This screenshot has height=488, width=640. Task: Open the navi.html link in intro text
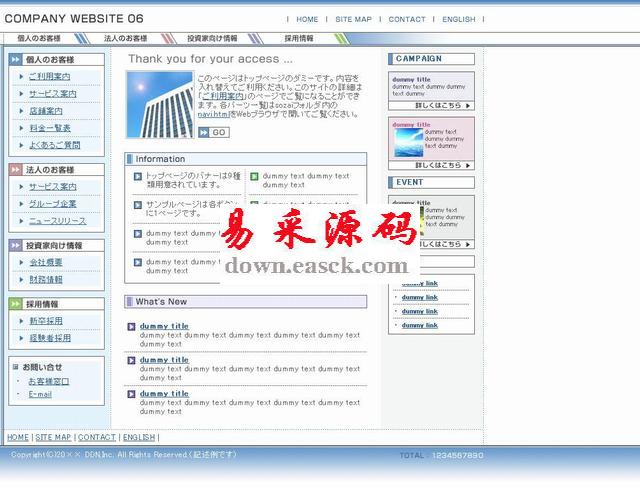tap(213, 114)
